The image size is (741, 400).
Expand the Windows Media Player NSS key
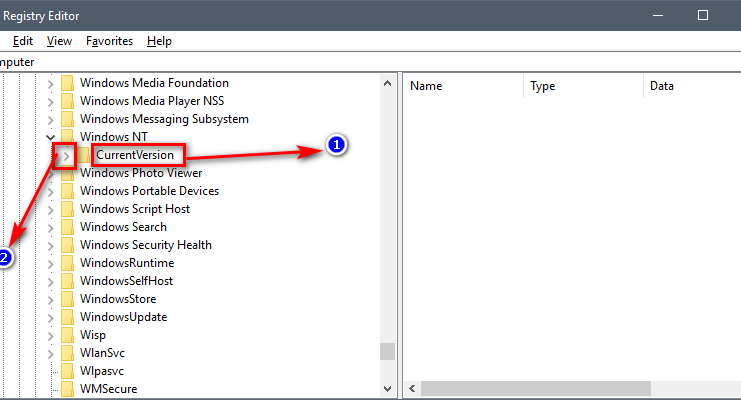[51, 102]
